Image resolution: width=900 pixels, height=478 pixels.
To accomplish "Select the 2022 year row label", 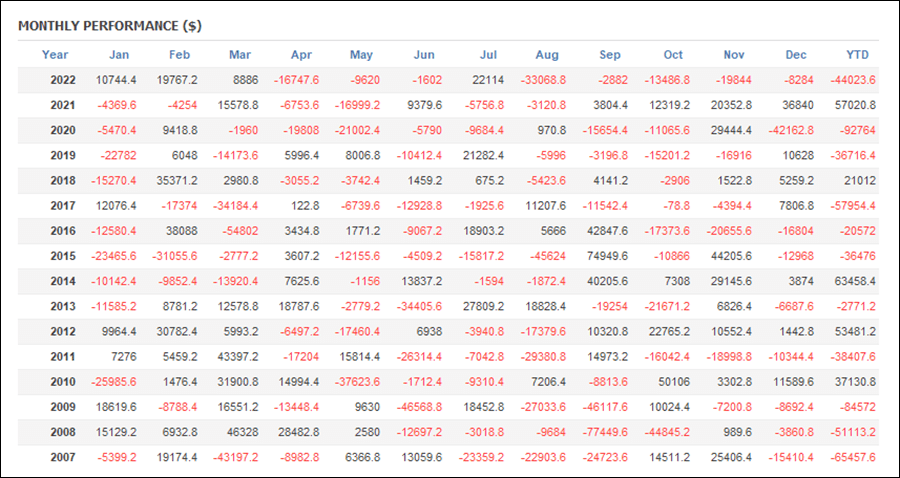I will 63,80.
